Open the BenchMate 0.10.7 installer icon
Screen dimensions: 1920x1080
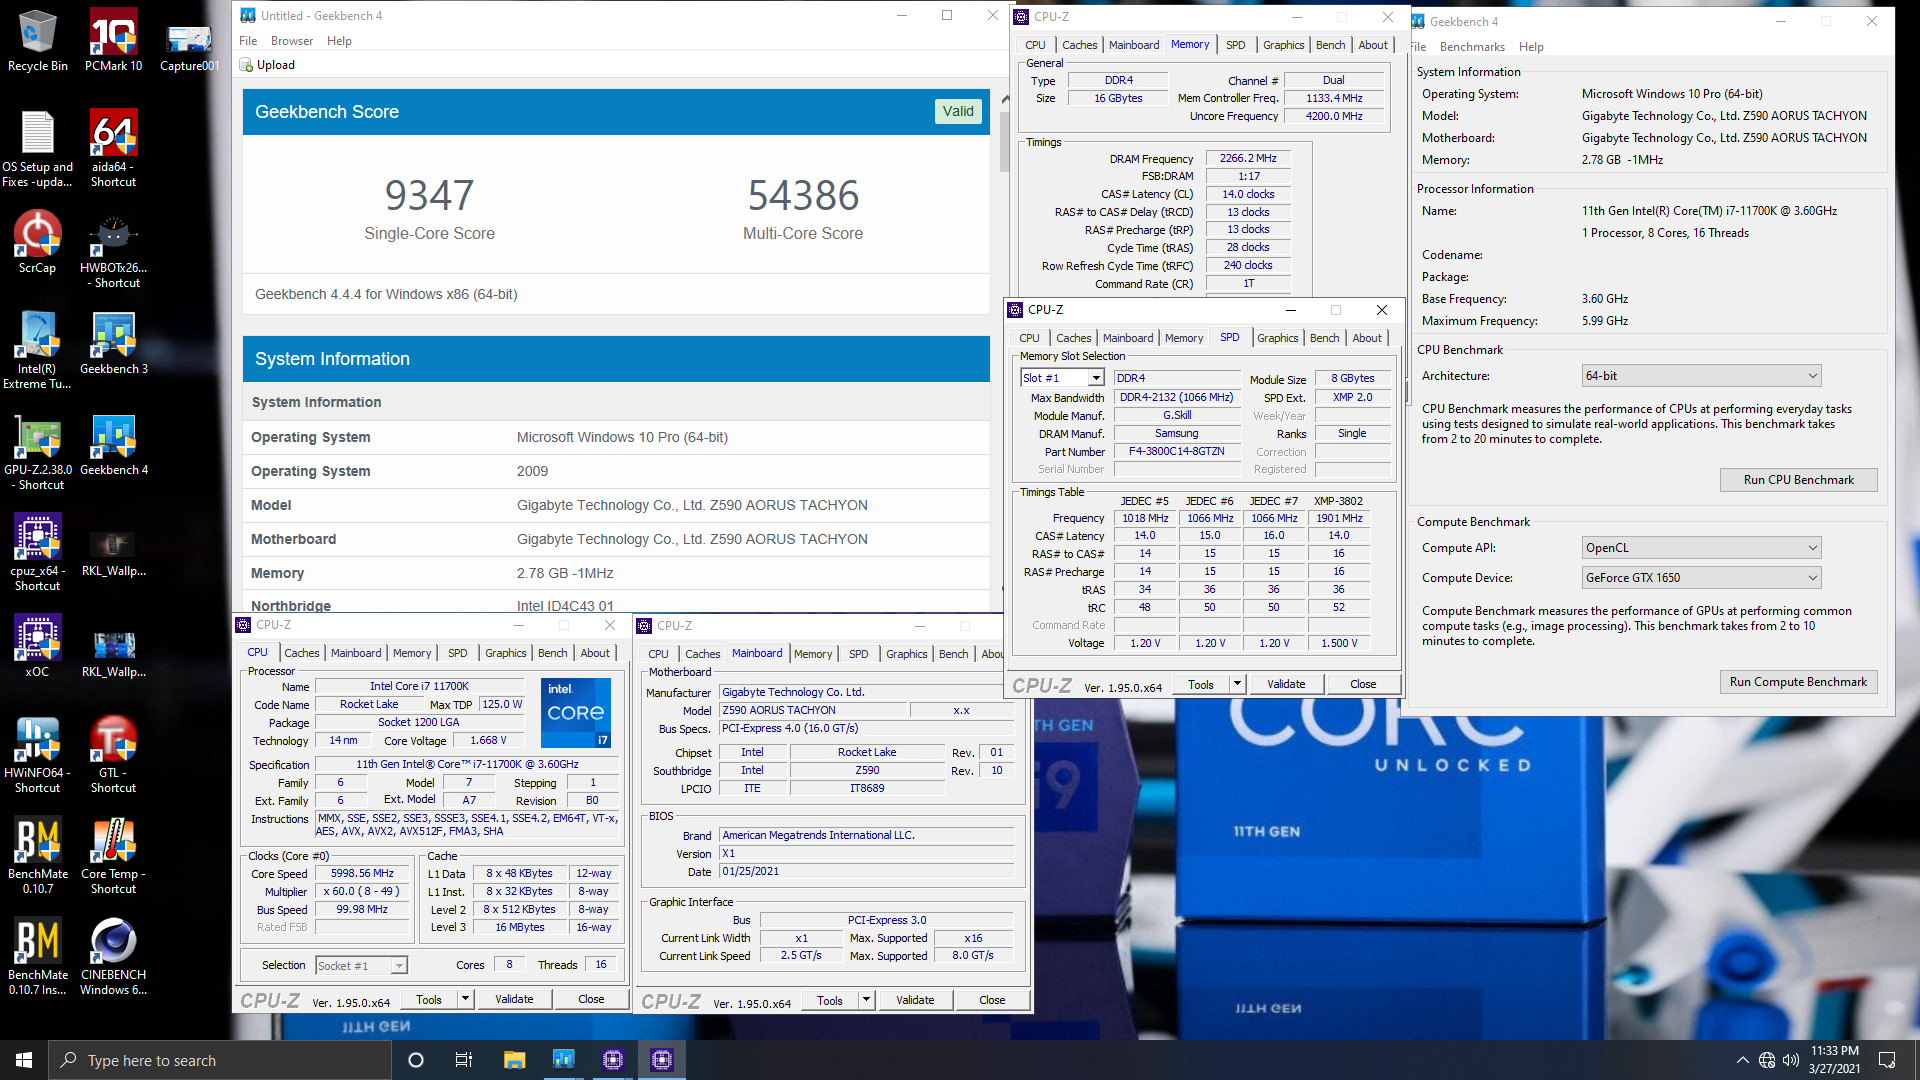click(37, 957)
